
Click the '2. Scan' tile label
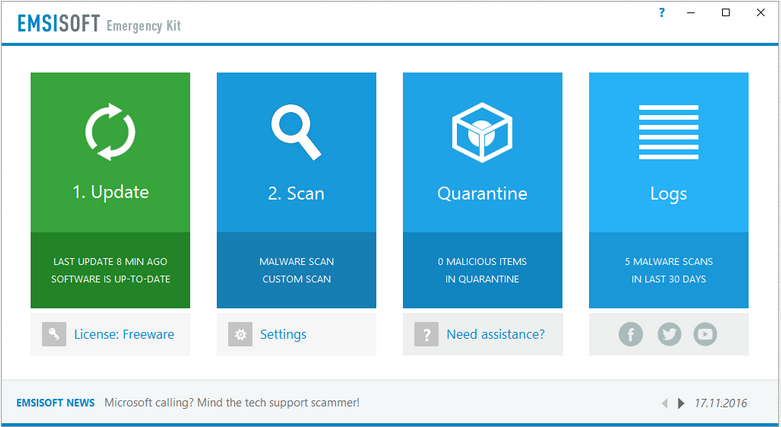[296, 193]
